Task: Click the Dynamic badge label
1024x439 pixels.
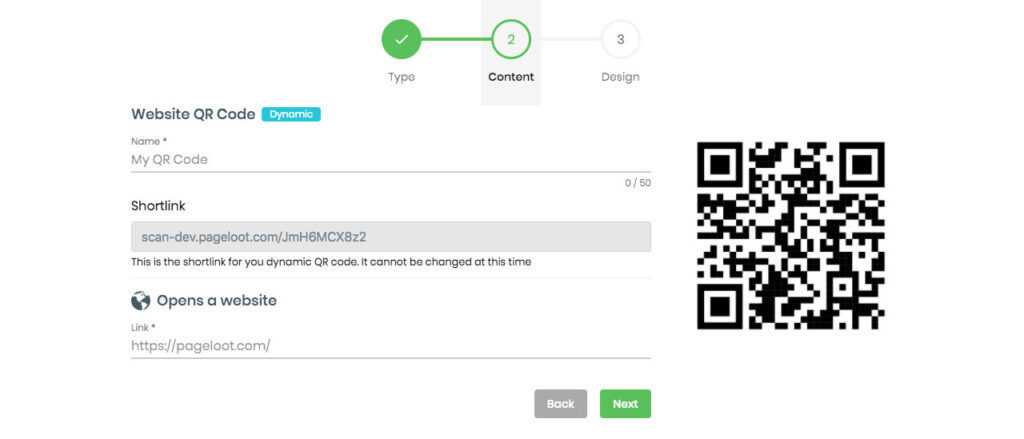Action: click(x=291, y=114)
